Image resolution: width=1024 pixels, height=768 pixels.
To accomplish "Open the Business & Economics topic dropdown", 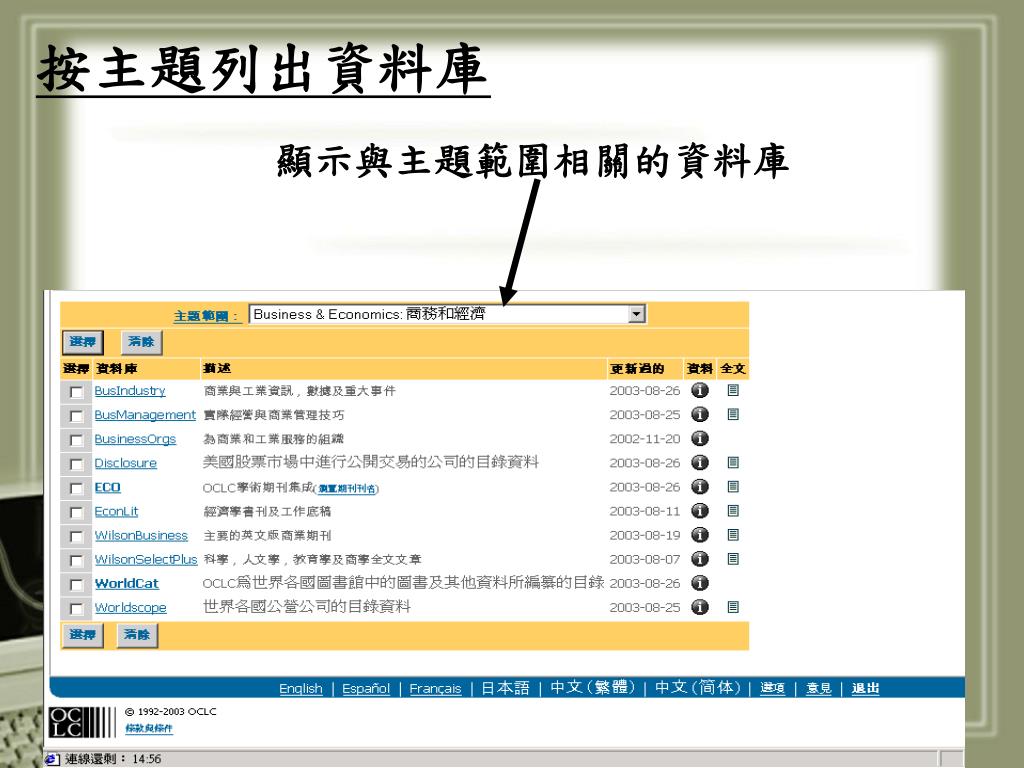I will click(447, 314).
